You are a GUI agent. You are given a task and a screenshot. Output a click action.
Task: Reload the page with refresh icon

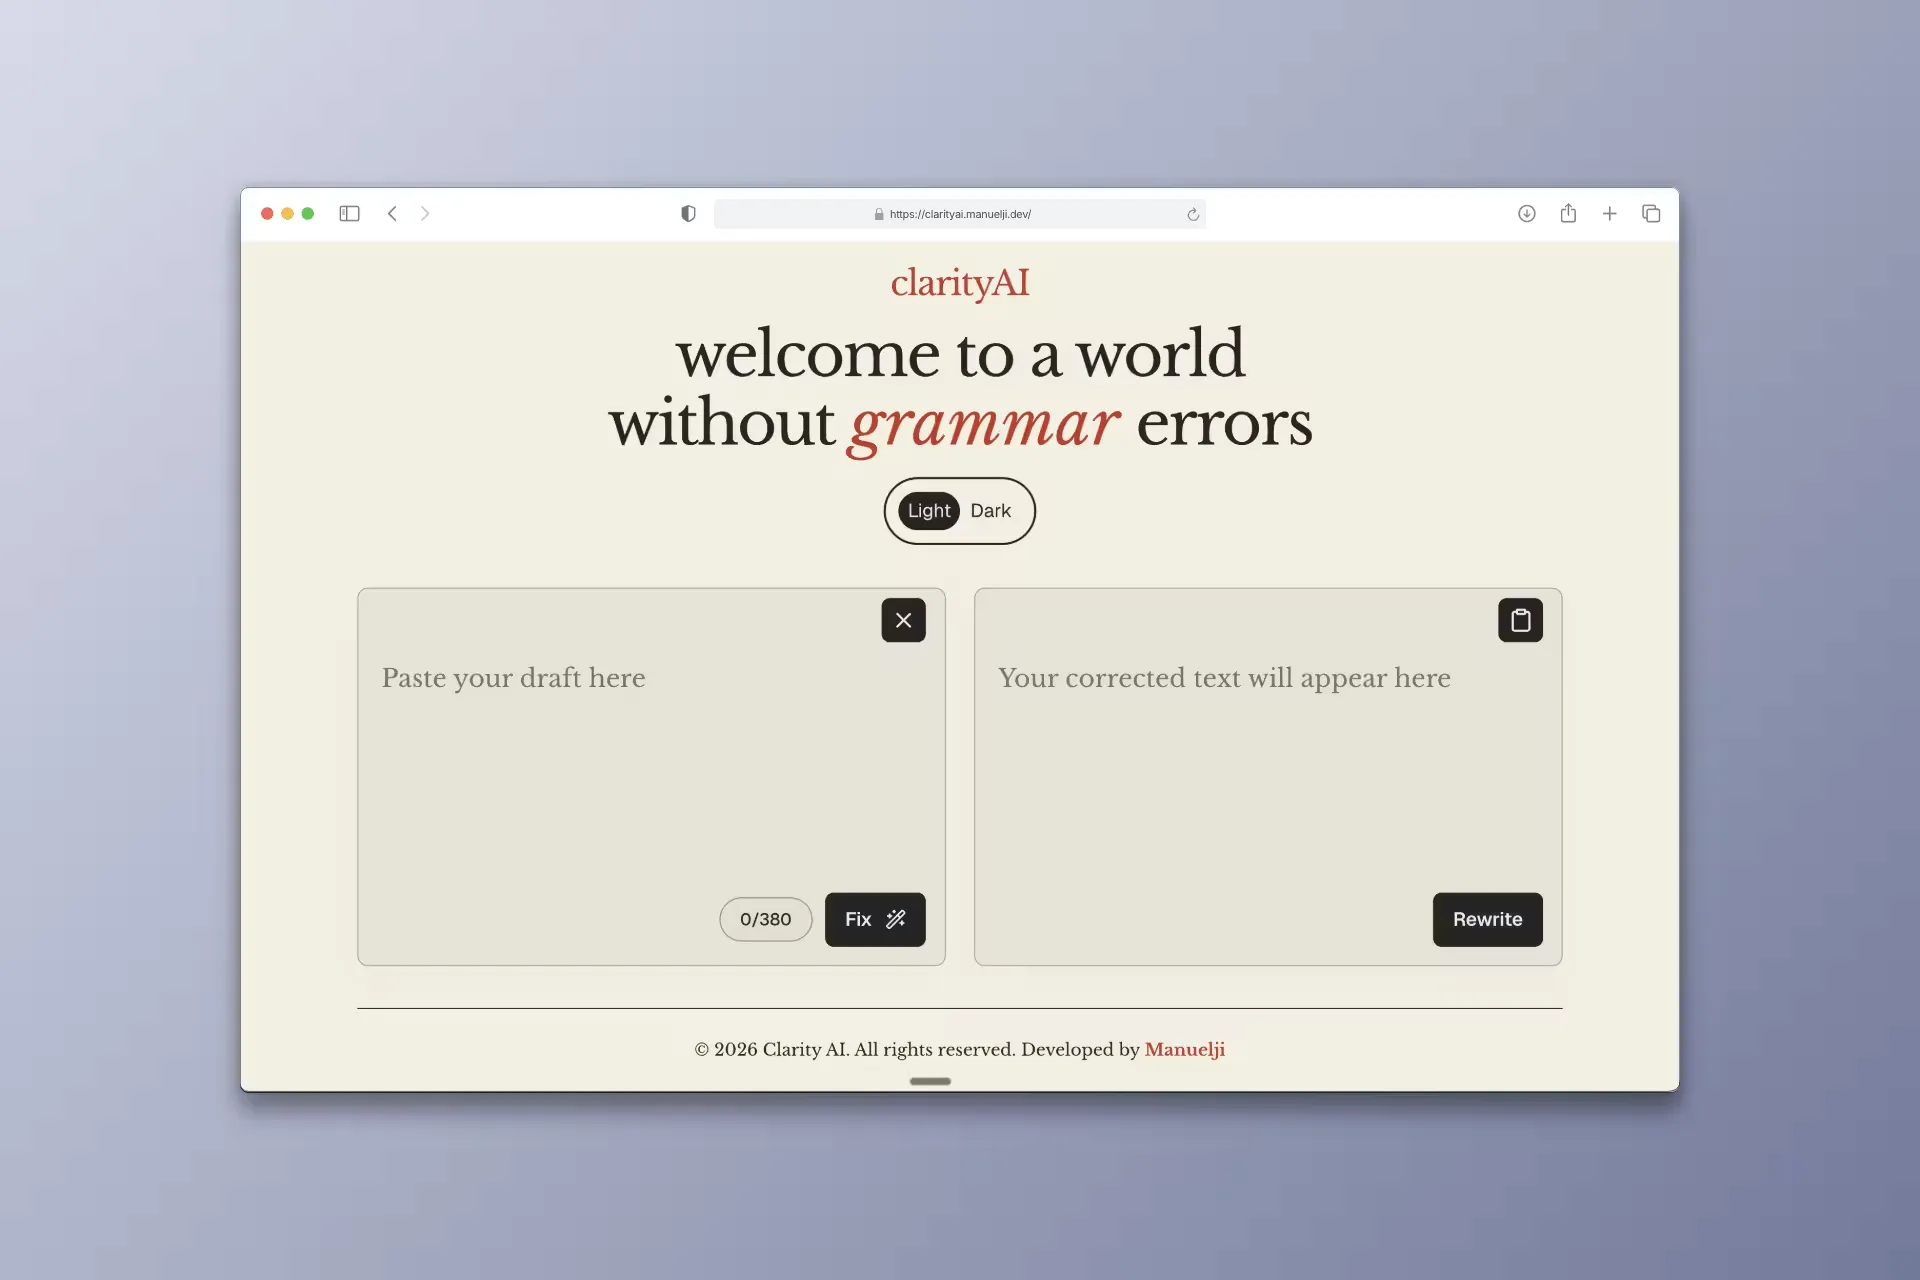(1193, 214)
